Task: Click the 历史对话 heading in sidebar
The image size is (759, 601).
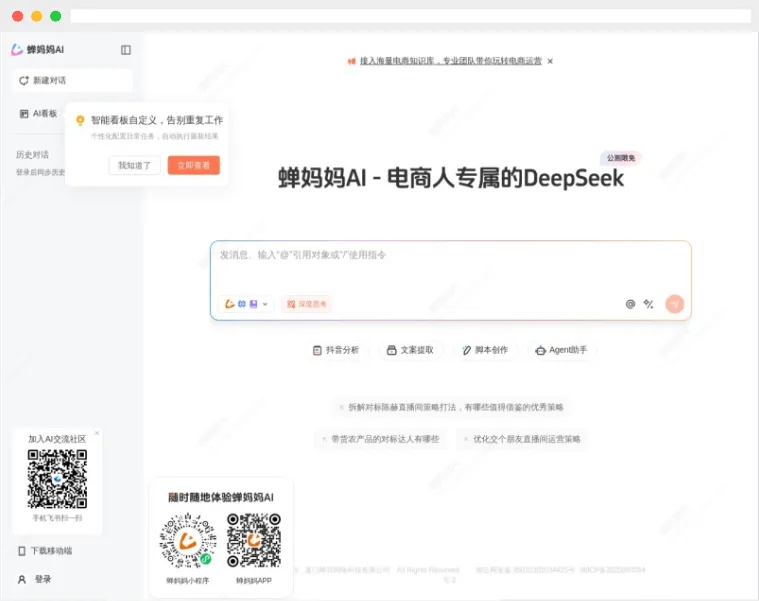Action: coord(32,155)
